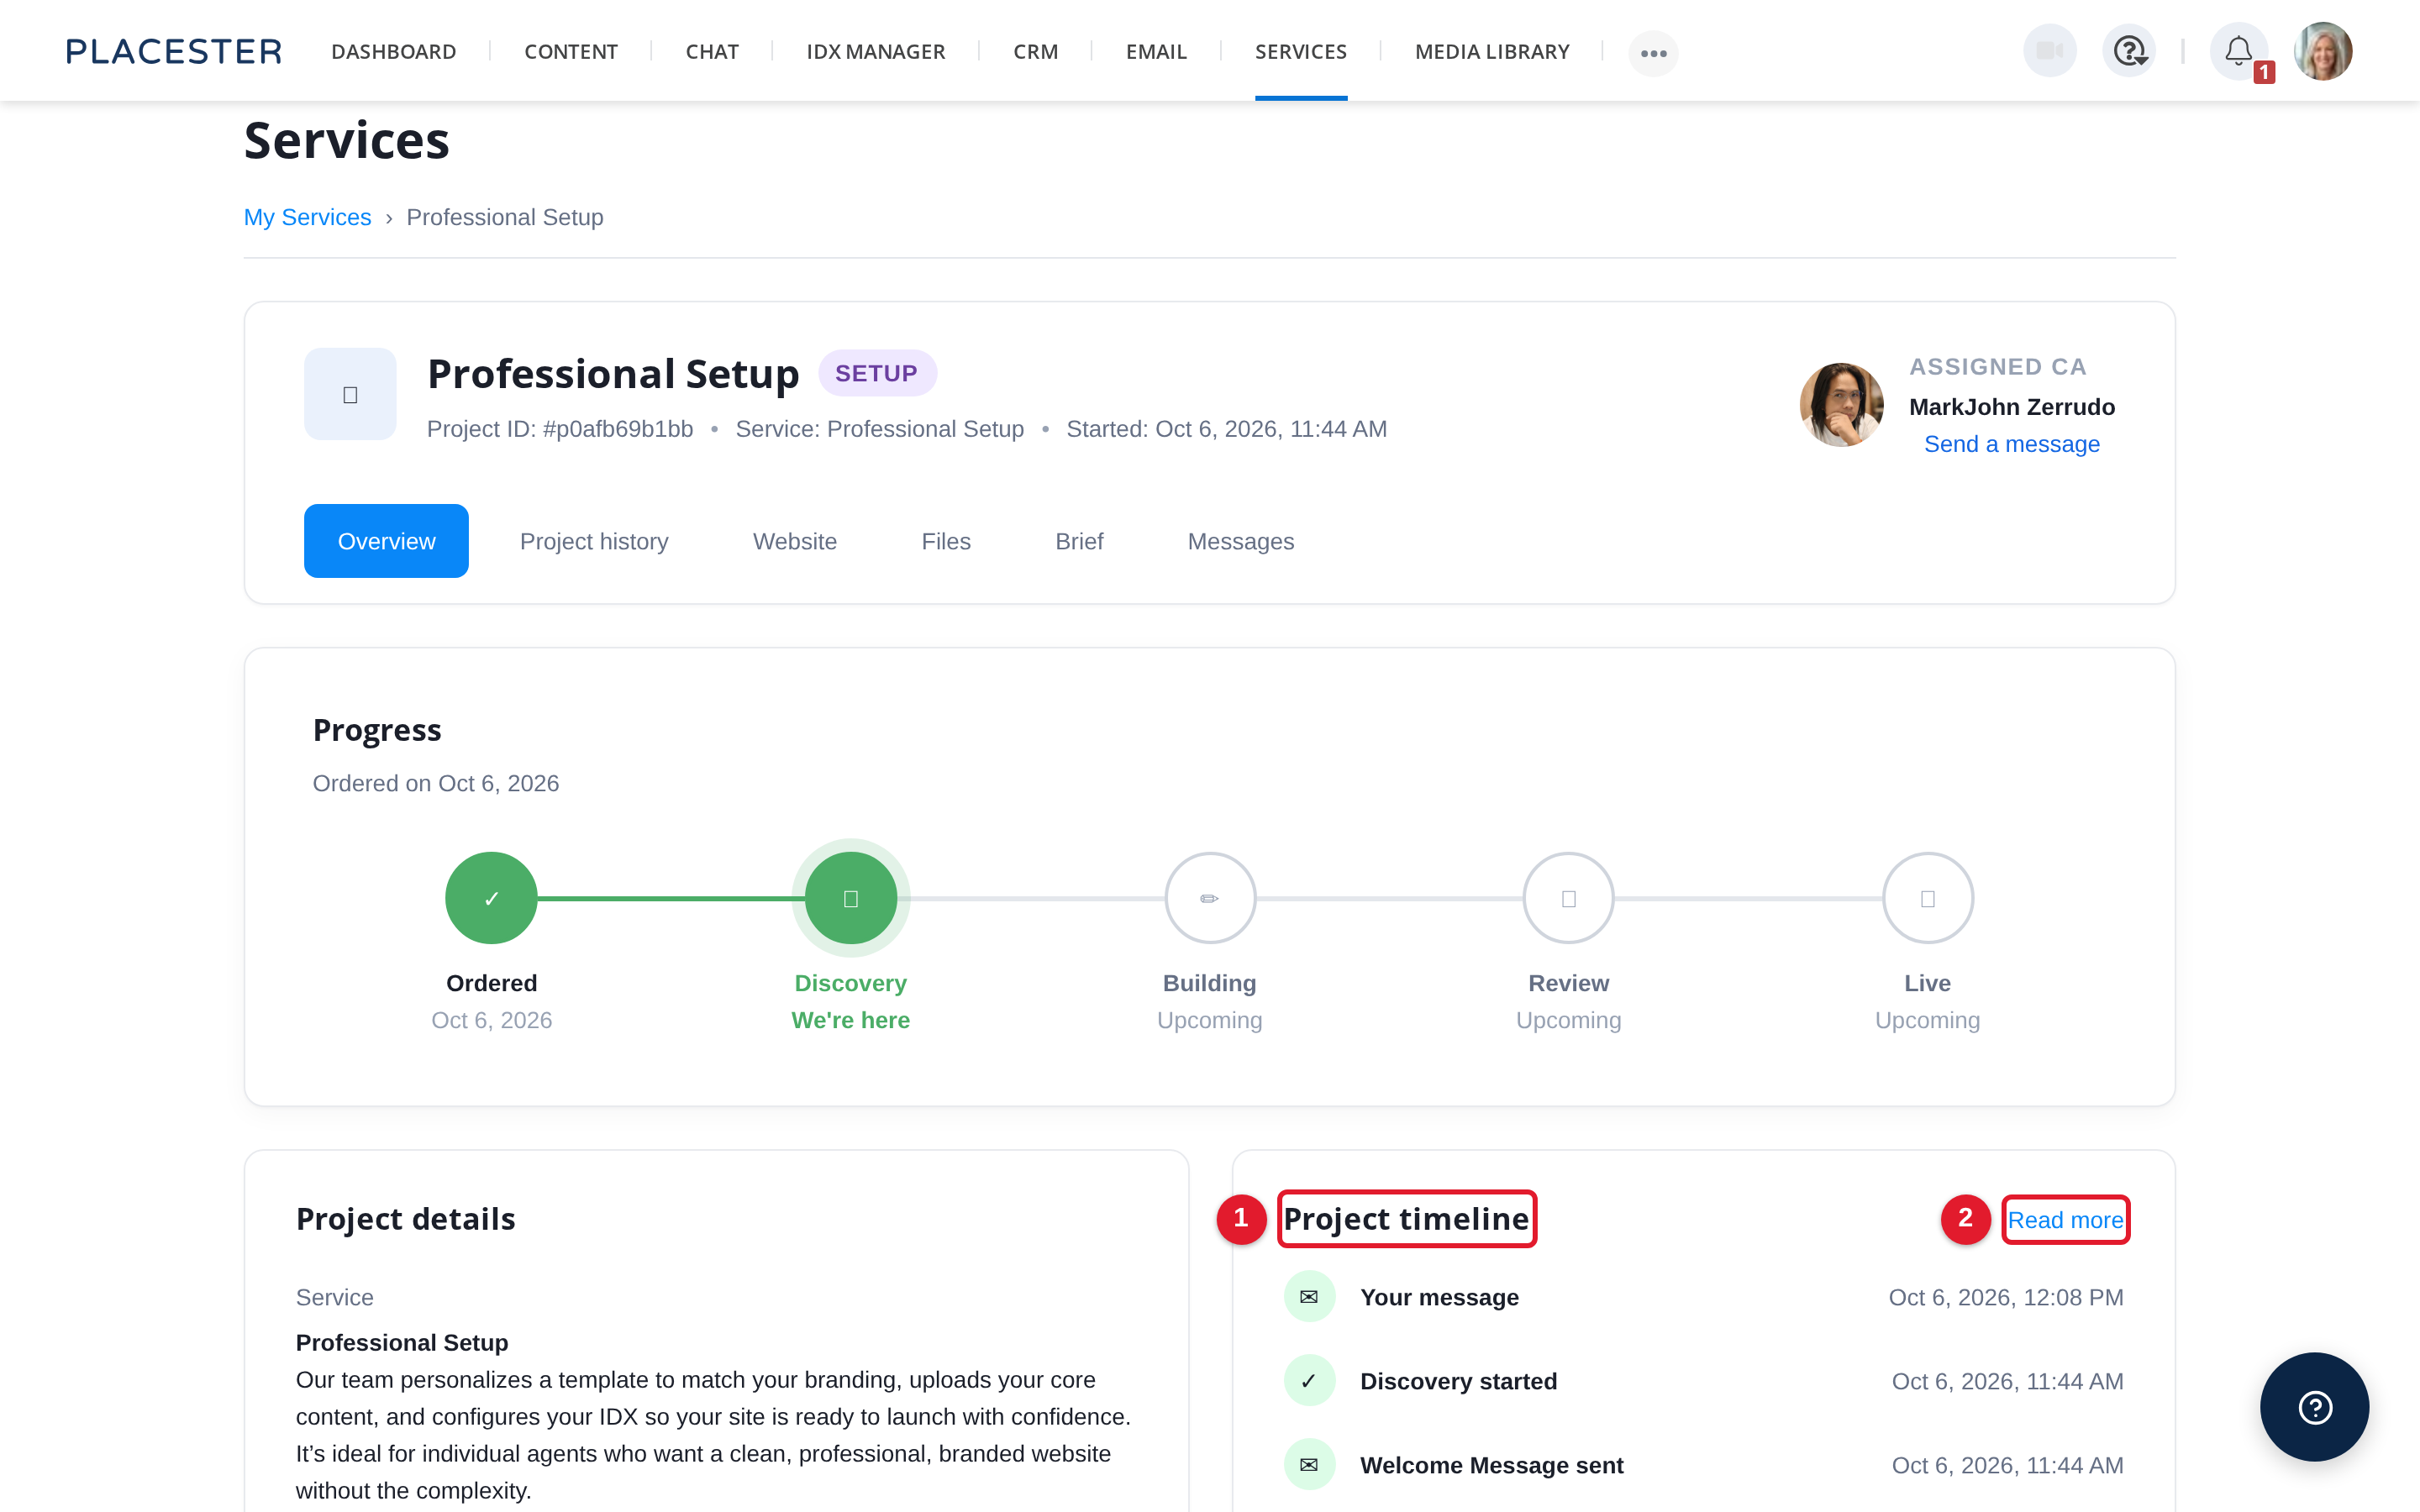Click the Live step circle
This screenshot has width=2420, height=1512.
click(x=1927, y=897)
